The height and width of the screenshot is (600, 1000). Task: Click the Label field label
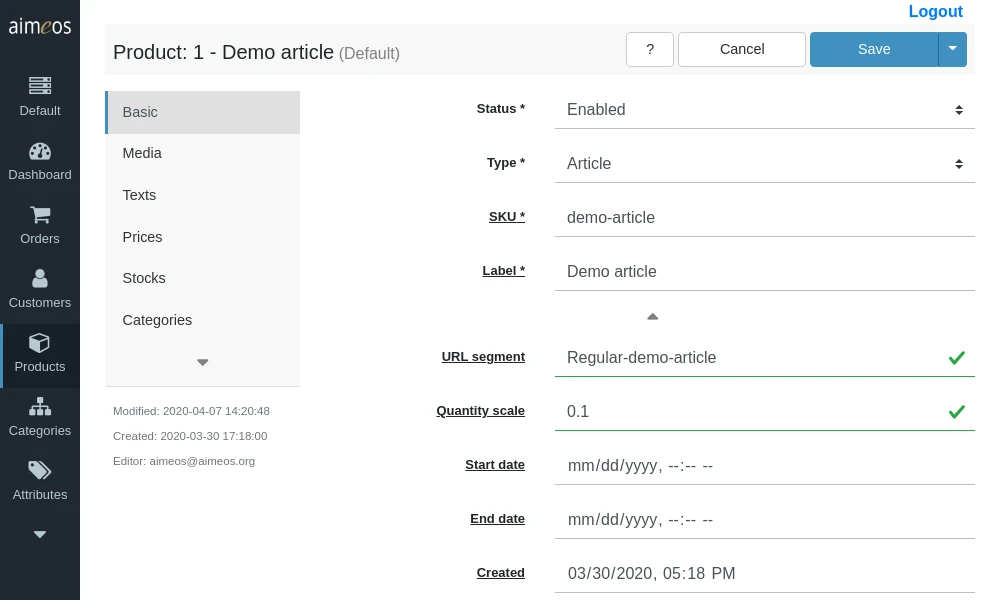click(x=504, y=271)
